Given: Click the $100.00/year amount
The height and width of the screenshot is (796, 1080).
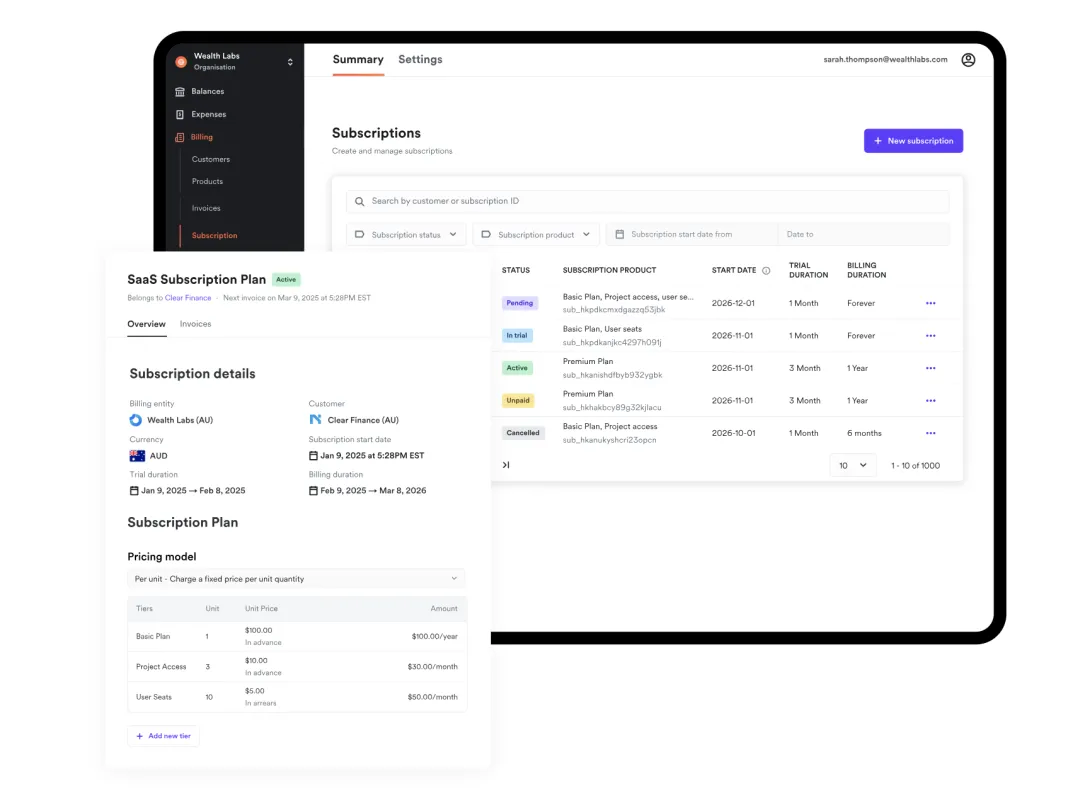Looking at the screenshot, I should tap(435, 636).
